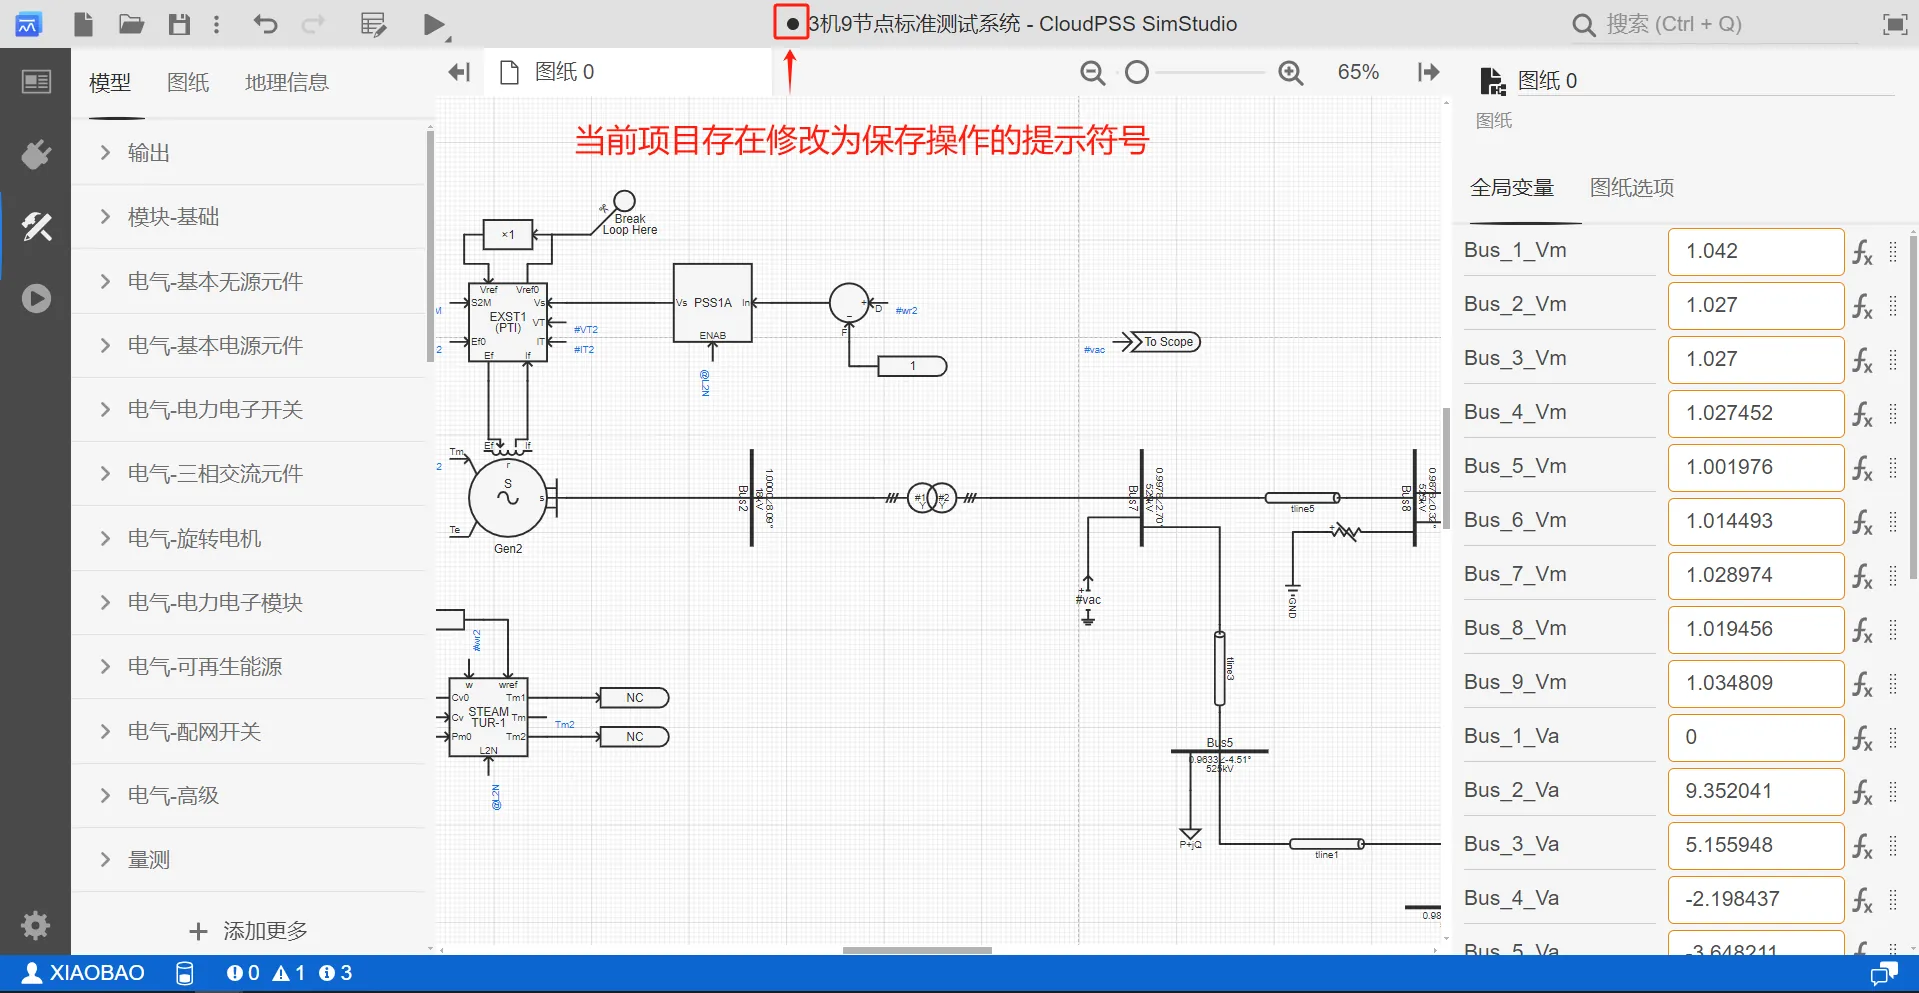The height and width of the screenshot is (993, 1919).
Task: Toggle formula mode for Bus_4_Vm
Action: pos(1862,414)
